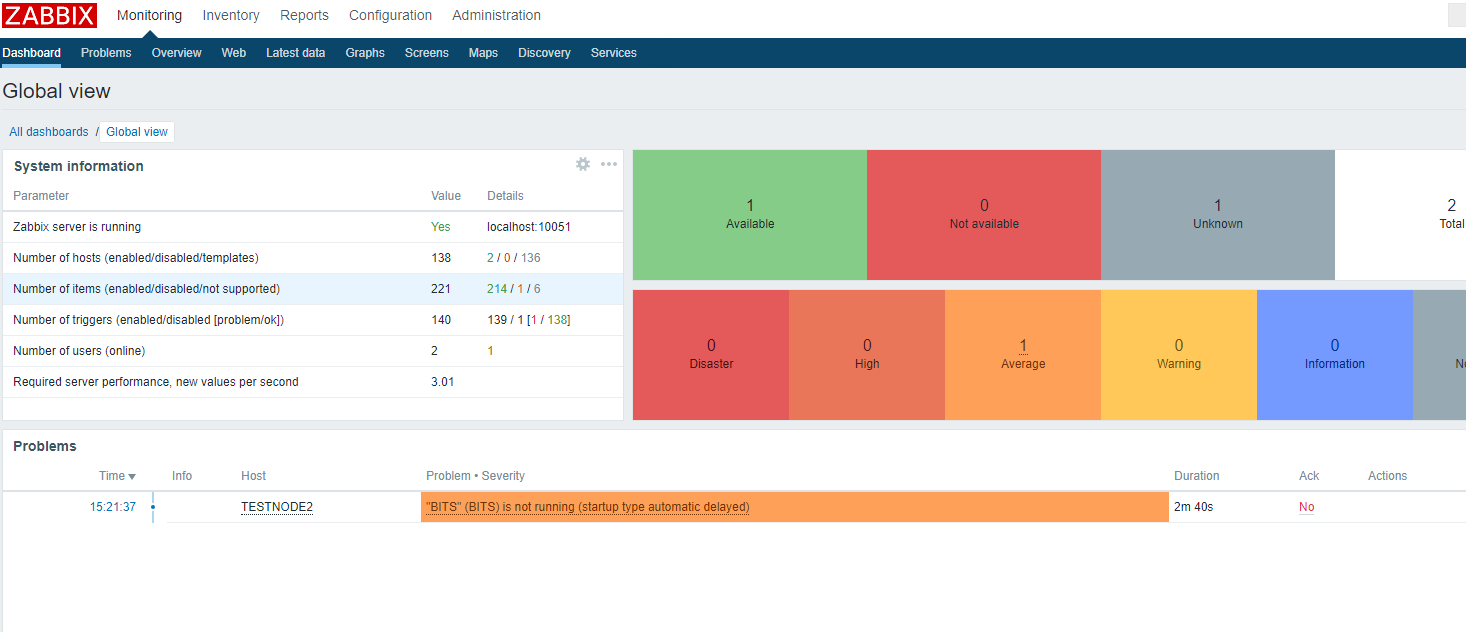This screenshot has height=632, width=1466.
Task: Click the Zabbix logo
Action: coord(50,16)
